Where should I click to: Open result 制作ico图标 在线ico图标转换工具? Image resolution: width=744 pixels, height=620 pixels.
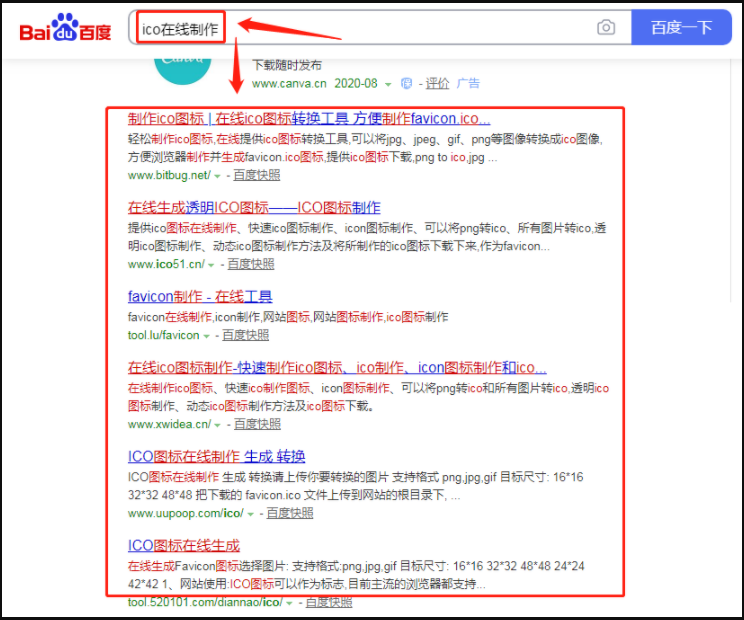click(309, 118)
